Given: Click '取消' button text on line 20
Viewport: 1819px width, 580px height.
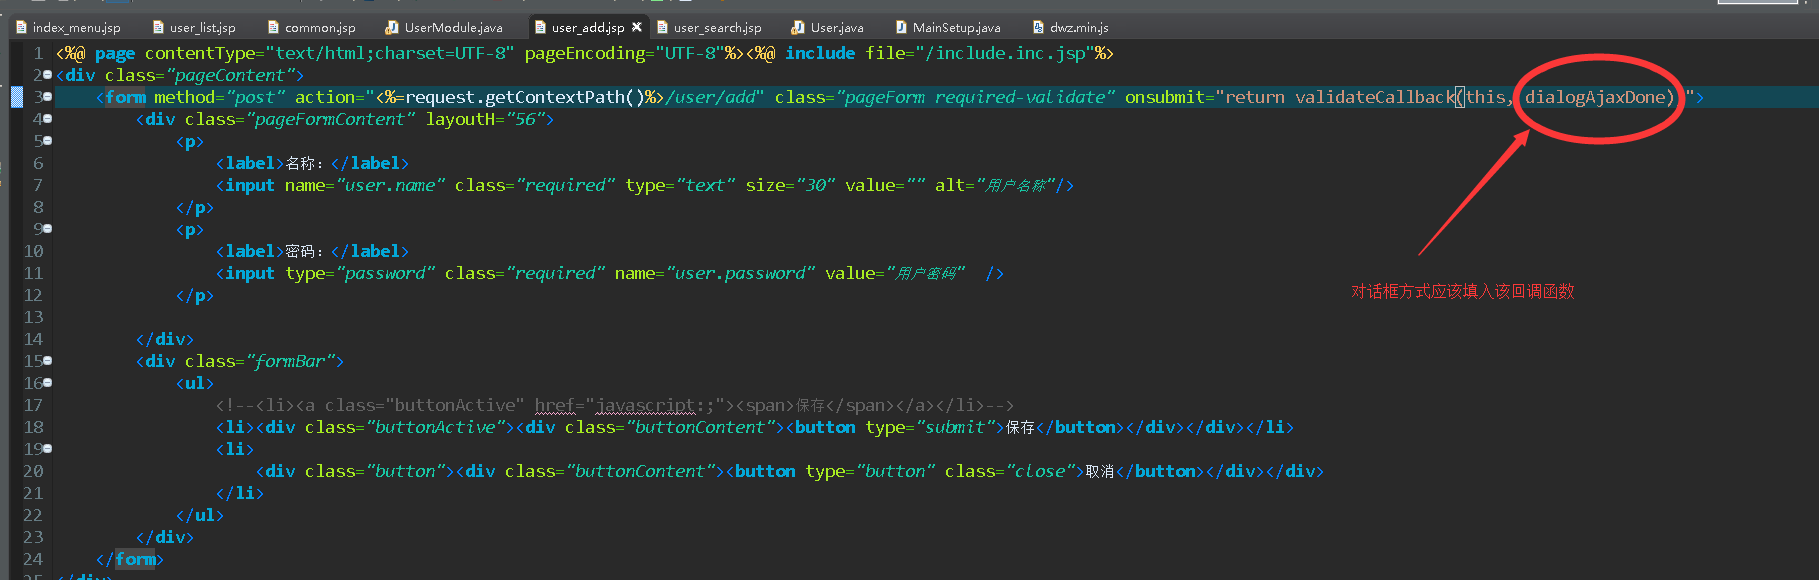Looking at the screenshot, I should tap(1100, 471).
